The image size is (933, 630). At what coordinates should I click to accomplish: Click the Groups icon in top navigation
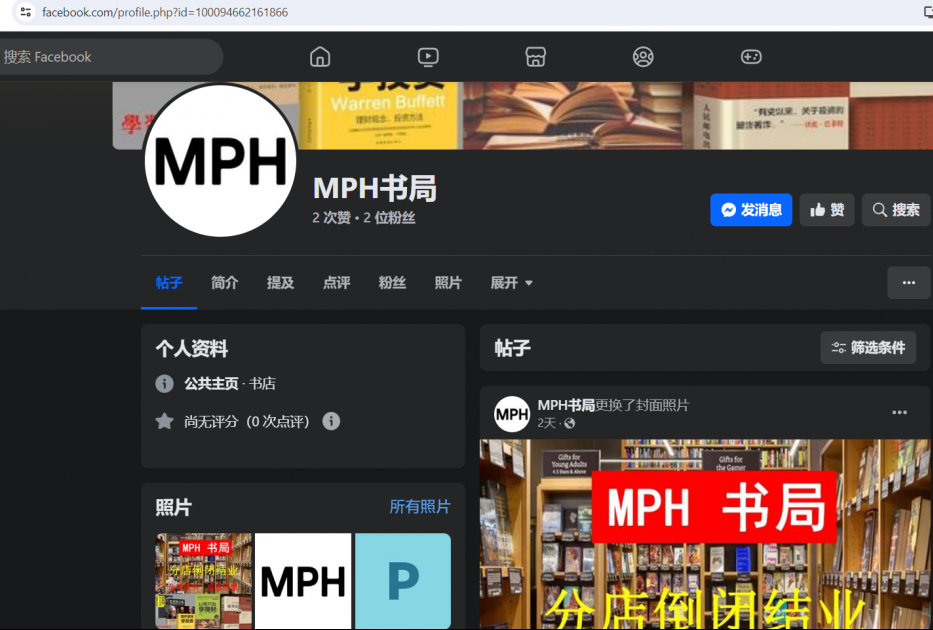643,57
